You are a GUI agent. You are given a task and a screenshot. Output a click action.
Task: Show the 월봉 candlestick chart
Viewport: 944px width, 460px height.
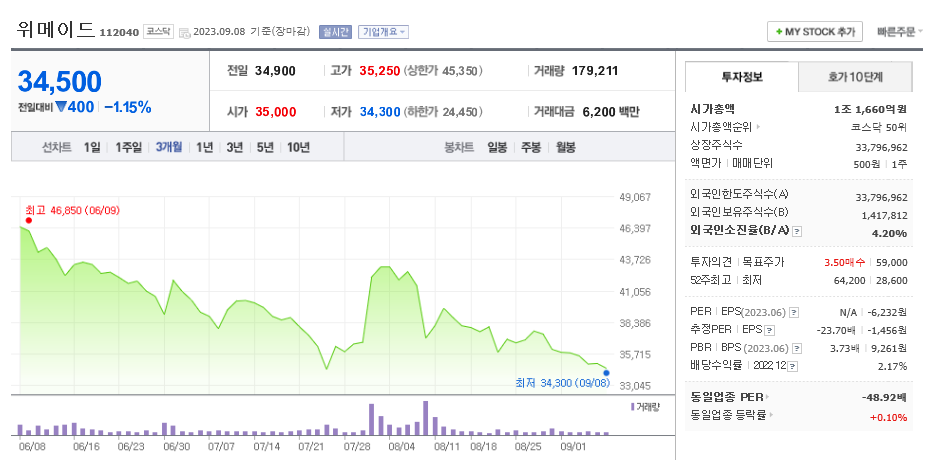click(565, 147)
